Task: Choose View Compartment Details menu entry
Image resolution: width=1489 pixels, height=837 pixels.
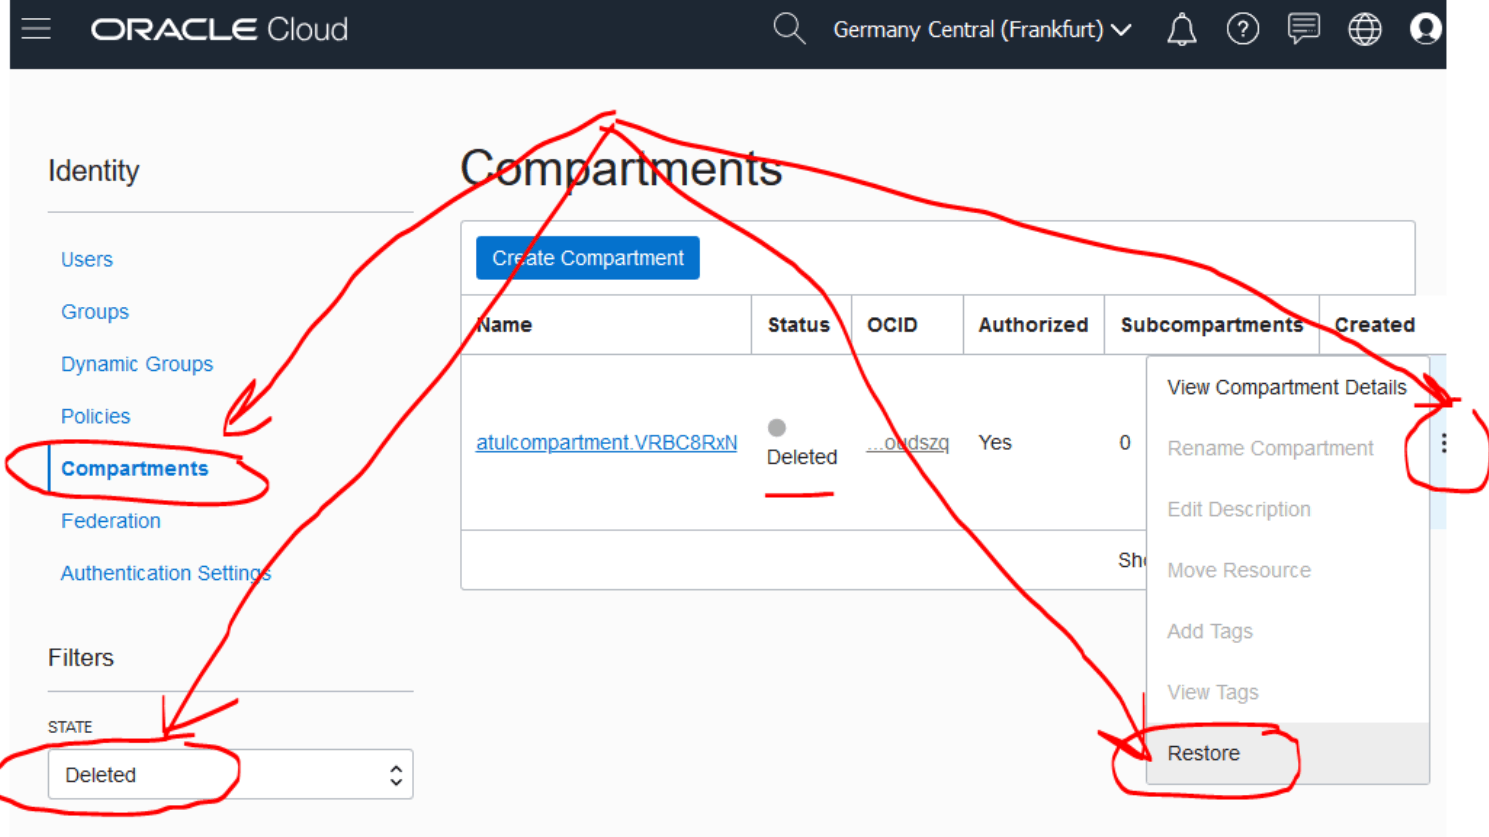Action: (1287, 387)
